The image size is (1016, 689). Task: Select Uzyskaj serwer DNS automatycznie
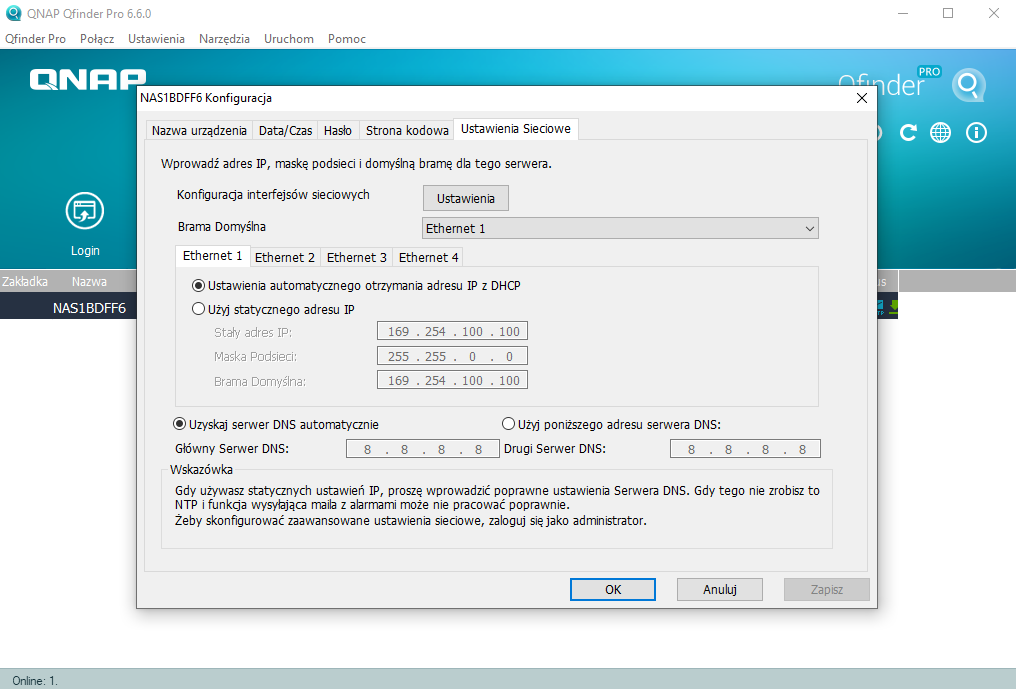276,425
